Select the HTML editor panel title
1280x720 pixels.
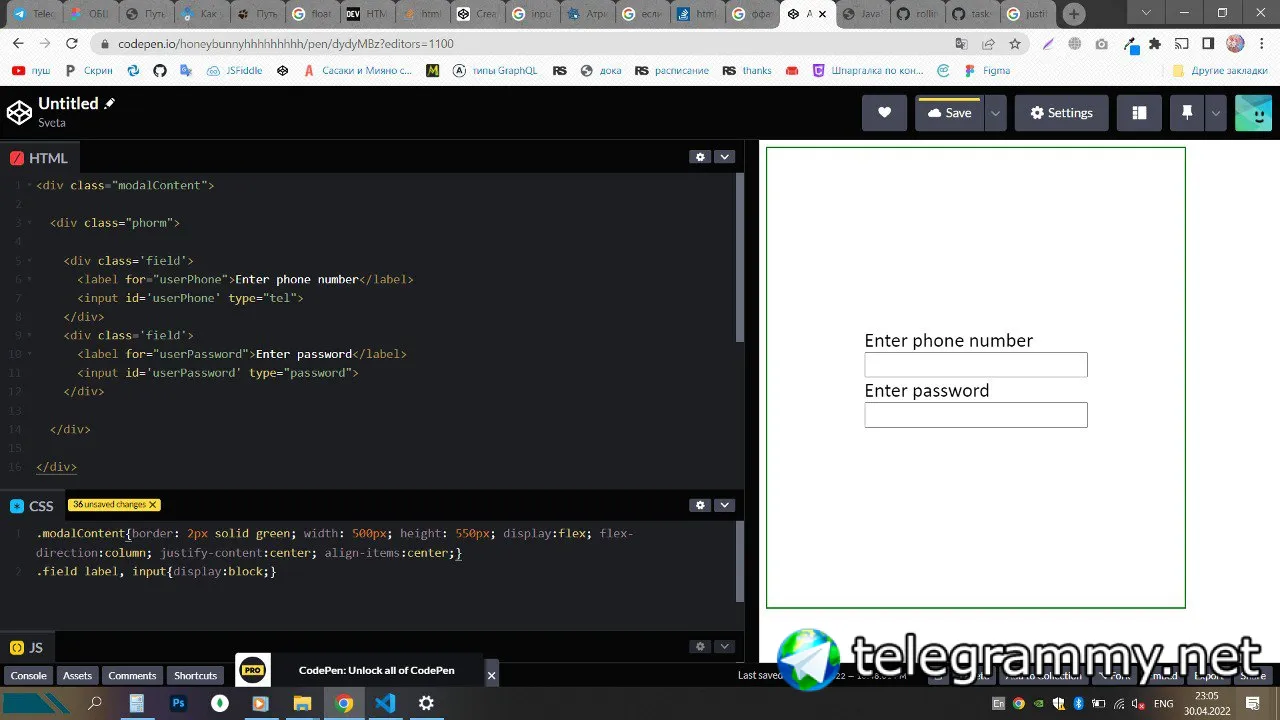click(39, 158)
